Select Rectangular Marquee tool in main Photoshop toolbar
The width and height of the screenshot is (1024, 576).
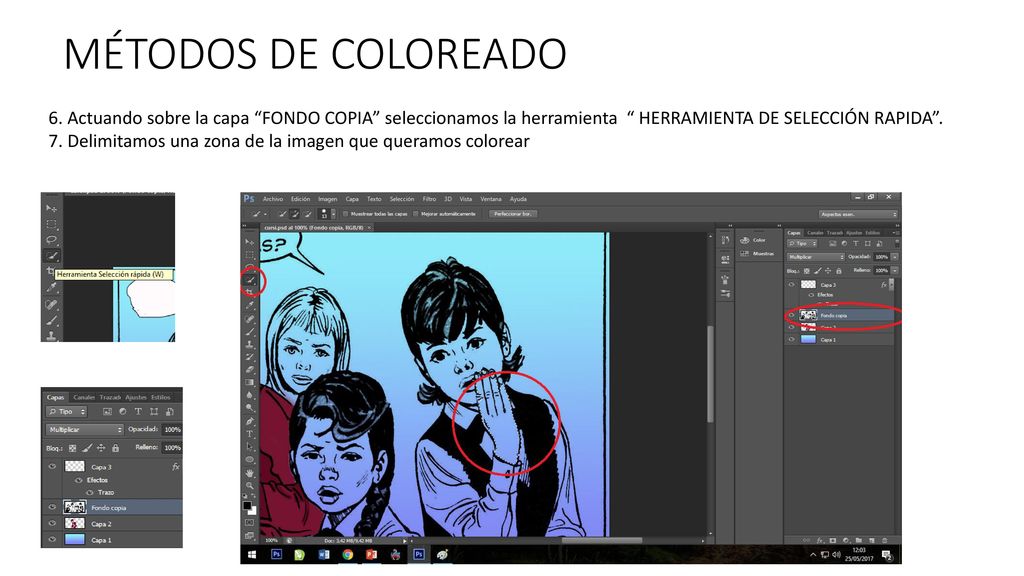pyautogui.click(x=249, y=255)
